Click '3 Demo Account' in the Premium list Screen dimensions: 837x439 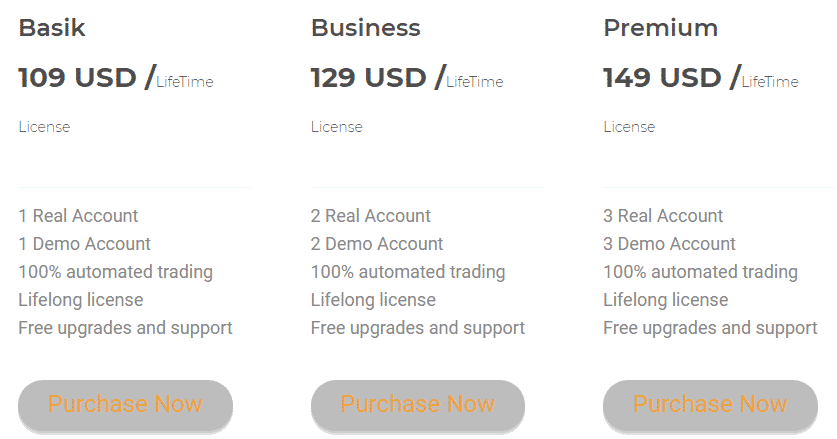669,244
